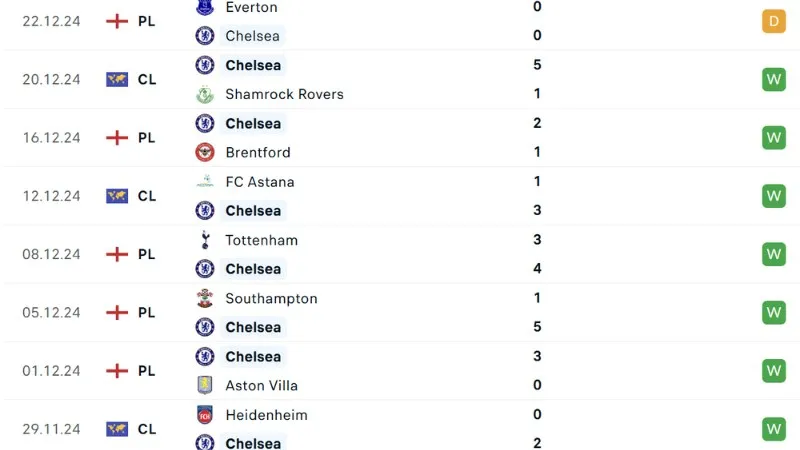Open the Tottenham team link
This screenshot has height=450, width=800.
point(261,240)
